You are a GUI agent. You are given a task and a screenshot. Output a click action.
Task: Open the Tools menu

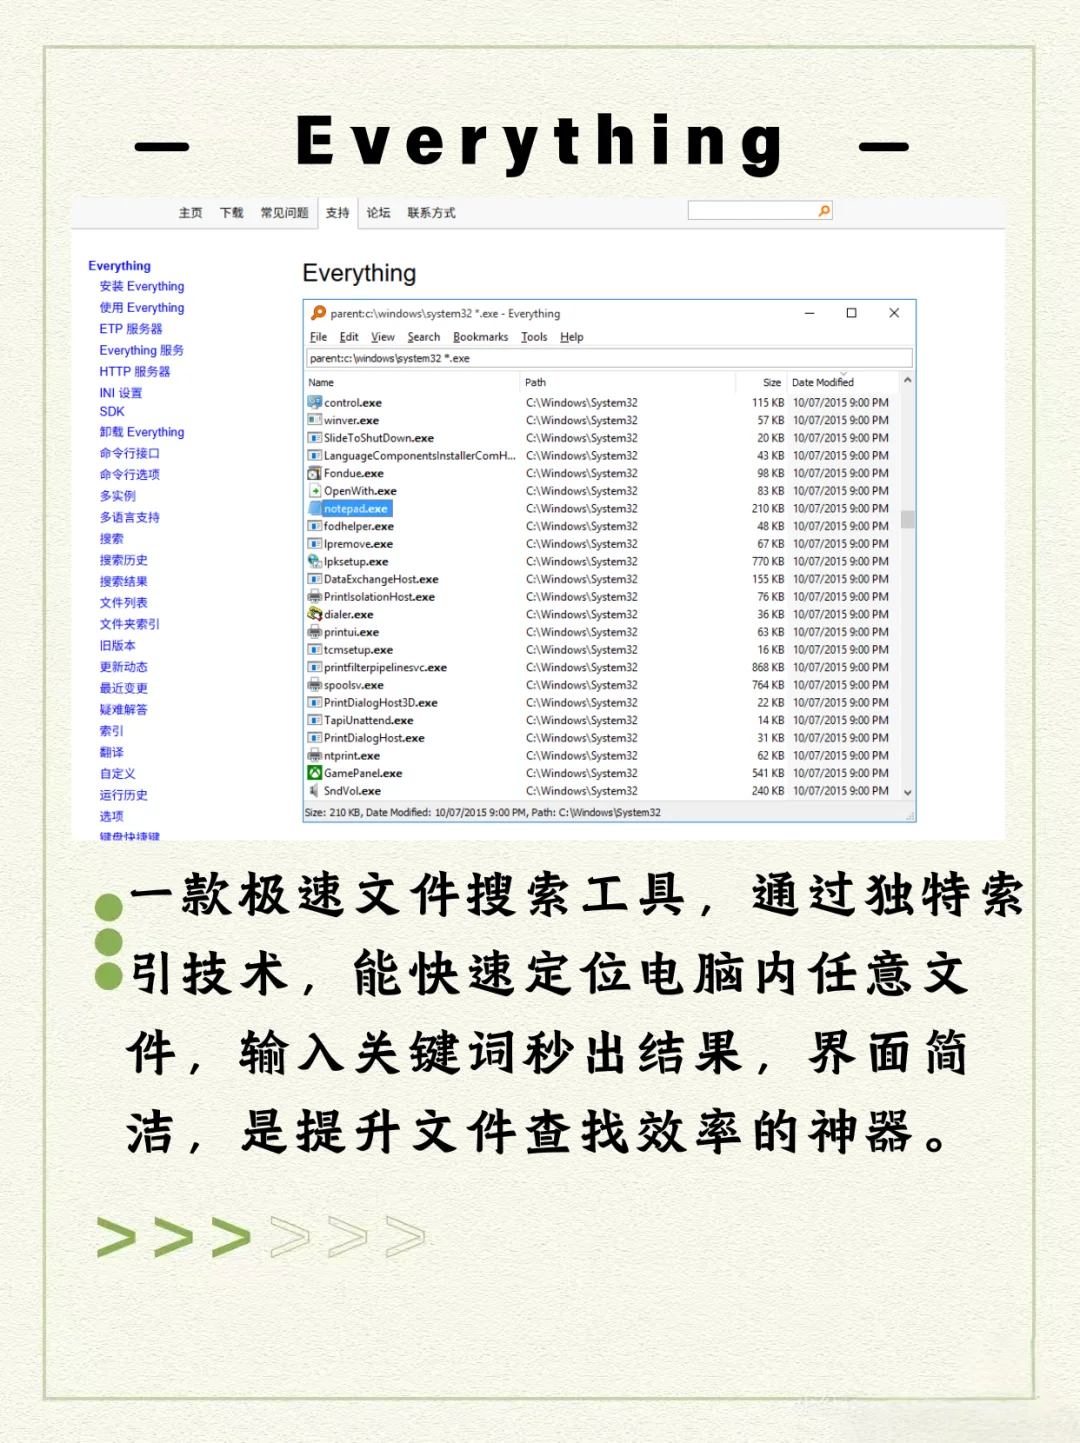(534, 337)
